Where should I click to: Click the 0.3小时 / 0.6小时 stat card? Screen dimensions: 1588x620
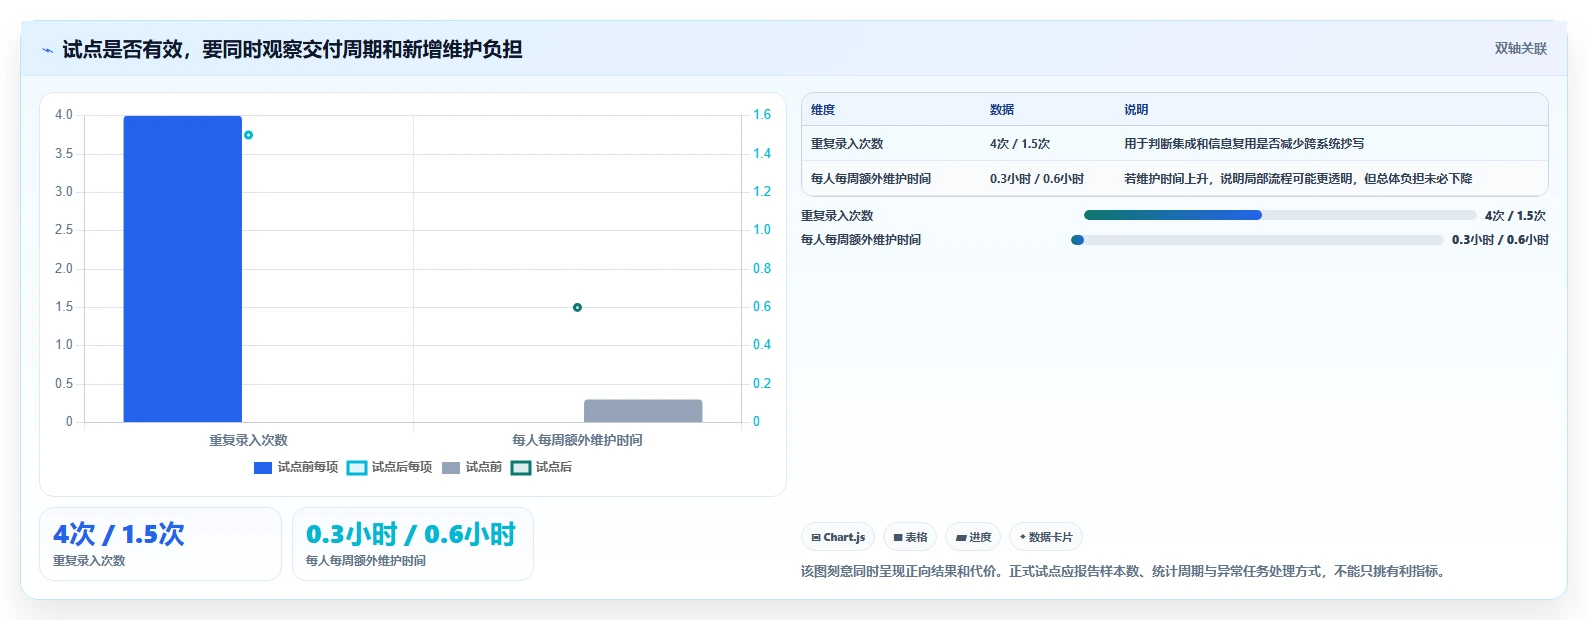(413, 544)
